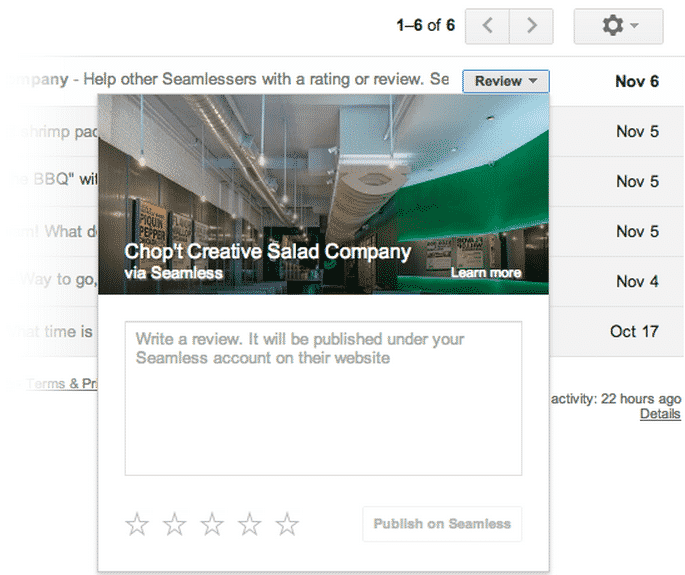Rate three stars in review
The width and height of the screenshot is (685, 575).
(x=212, y=524)
